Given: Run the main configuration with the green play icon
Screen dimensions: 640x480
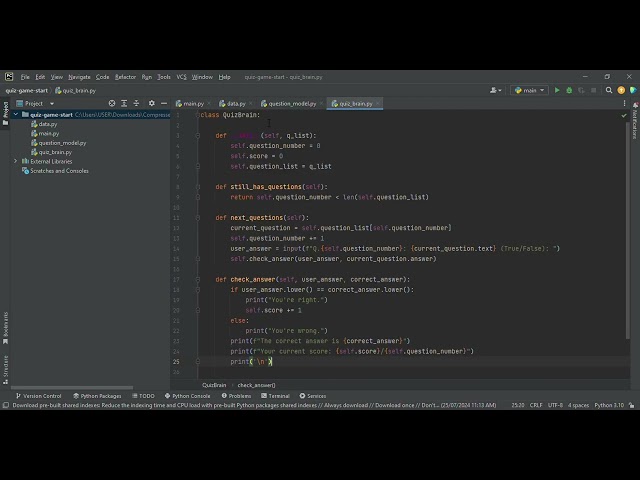Looking at the screenshot, I should point(557,90).
